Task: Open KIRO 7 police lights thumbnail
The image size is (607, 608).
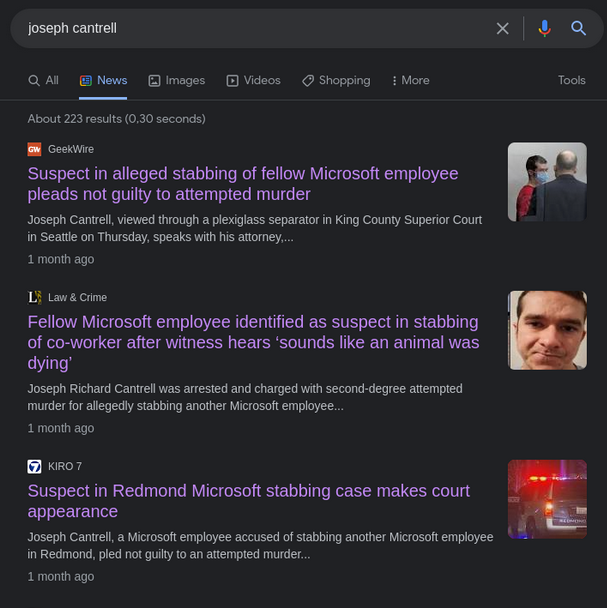Action: click(x=547, y=499)
